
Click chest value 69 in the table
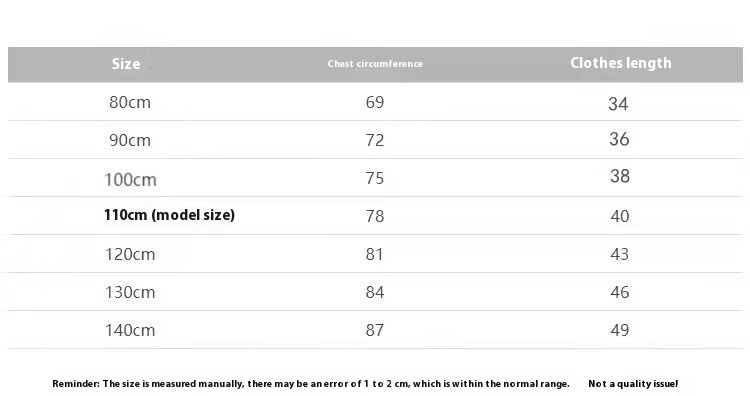pos(375,102)
